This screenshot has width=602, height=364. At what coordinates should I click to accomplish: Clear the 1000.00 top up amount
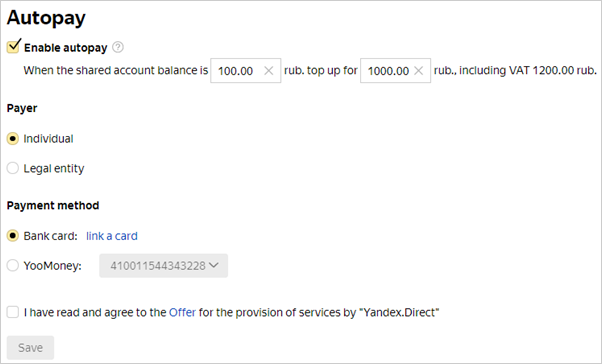(x=418, y=71)
